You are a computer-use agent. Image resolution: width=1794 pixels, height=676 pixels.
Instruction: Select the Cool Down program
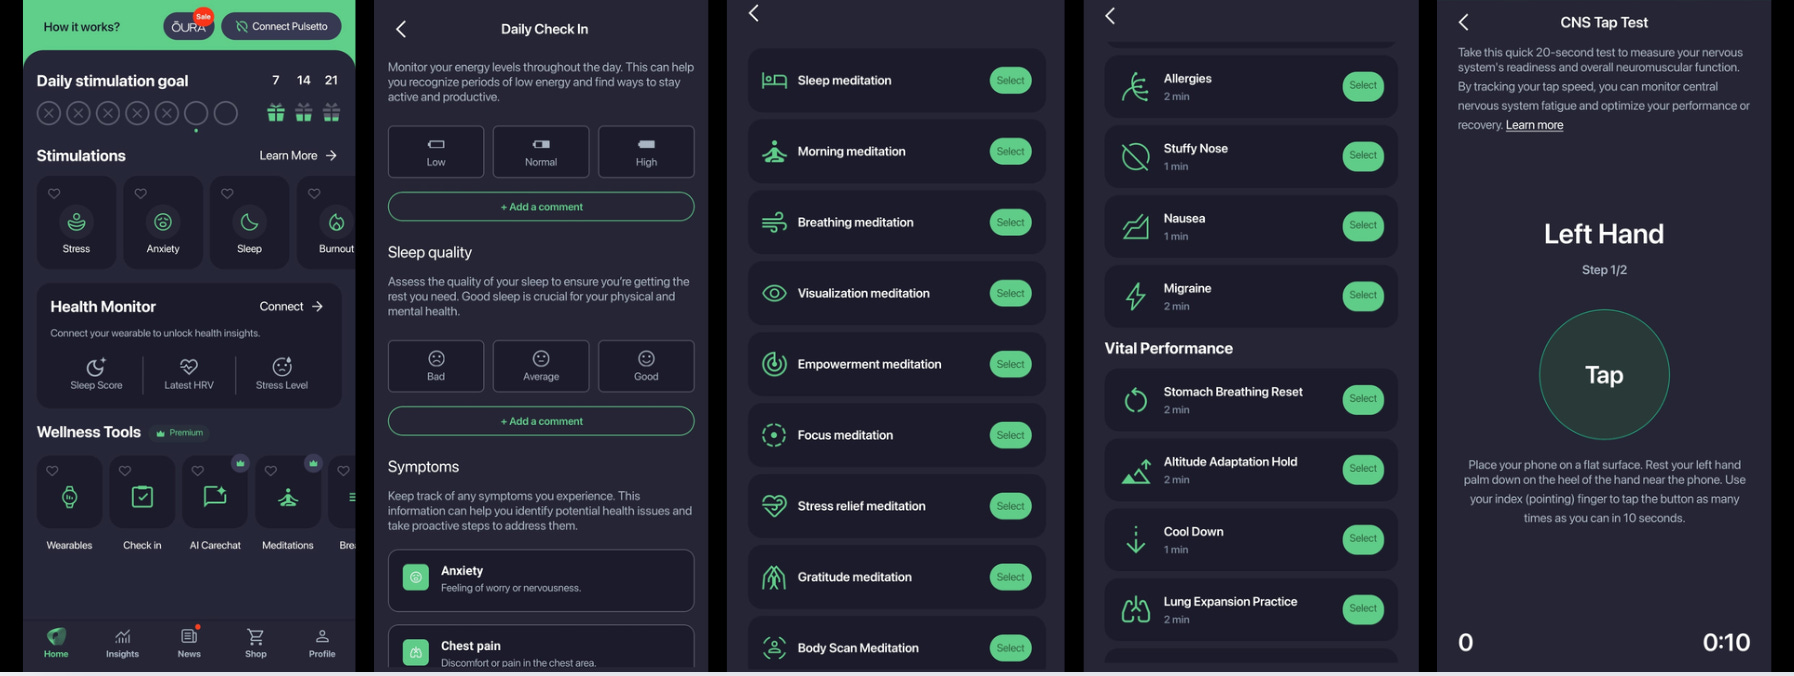[1363, 539]
